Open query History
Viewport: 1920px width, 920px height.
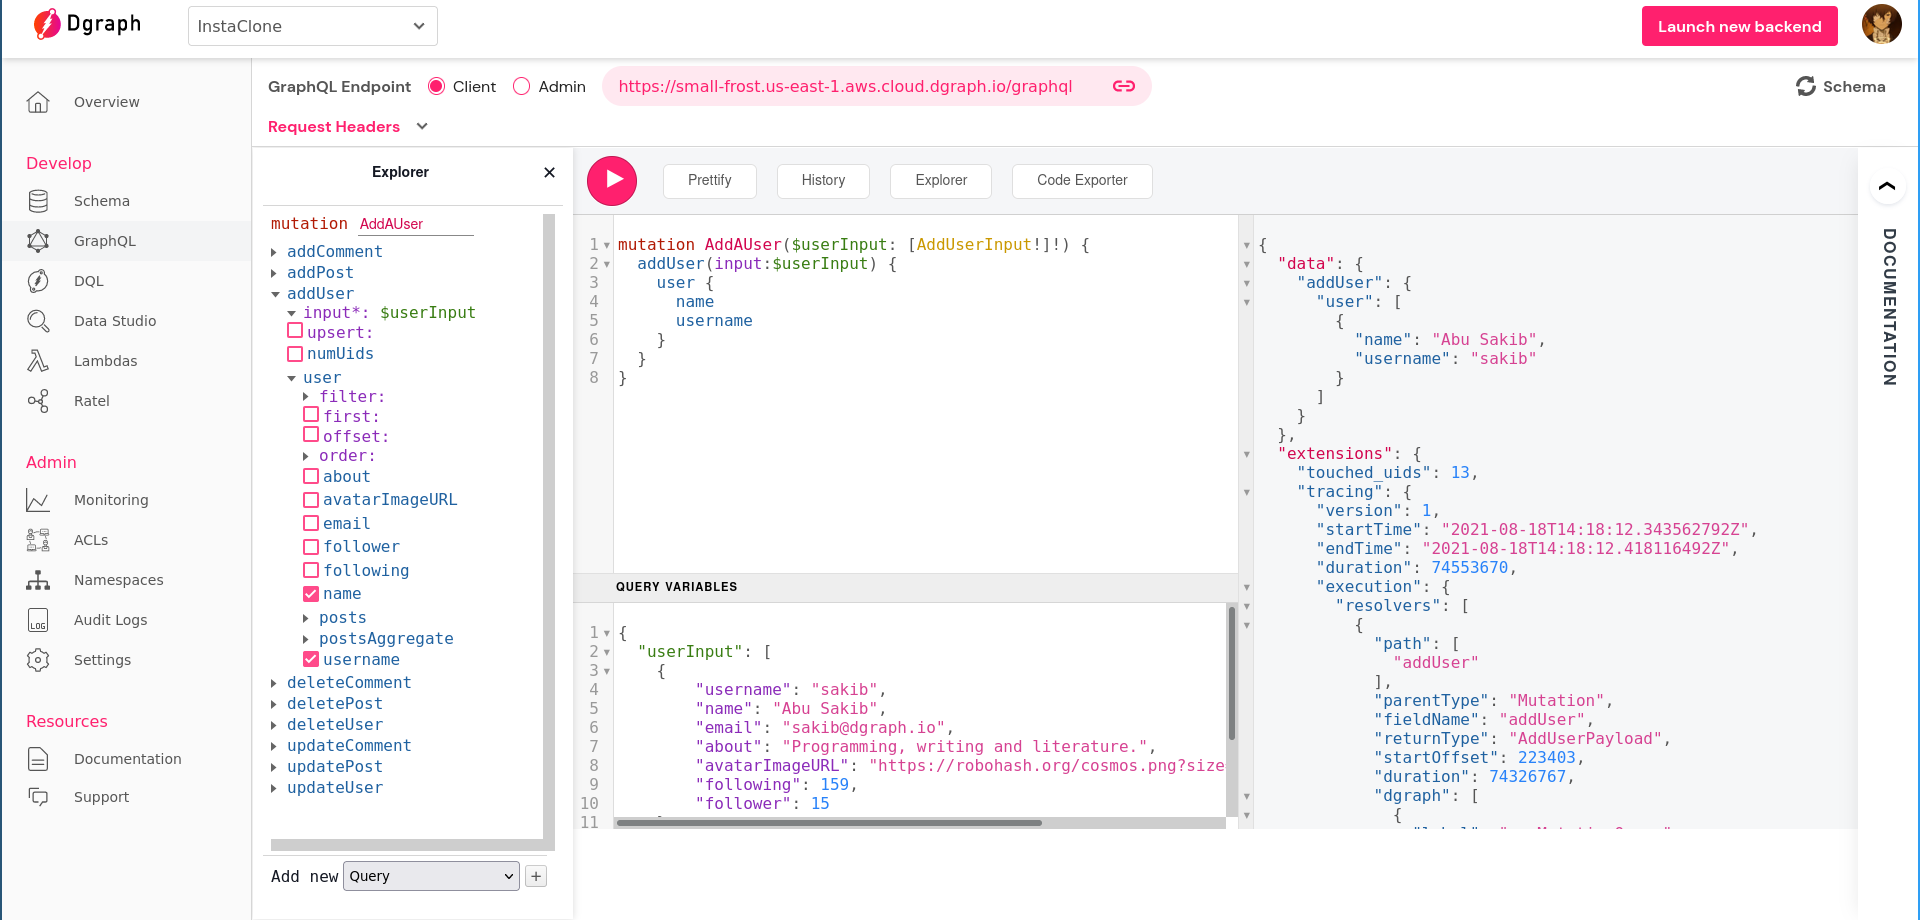click(823, 181)
